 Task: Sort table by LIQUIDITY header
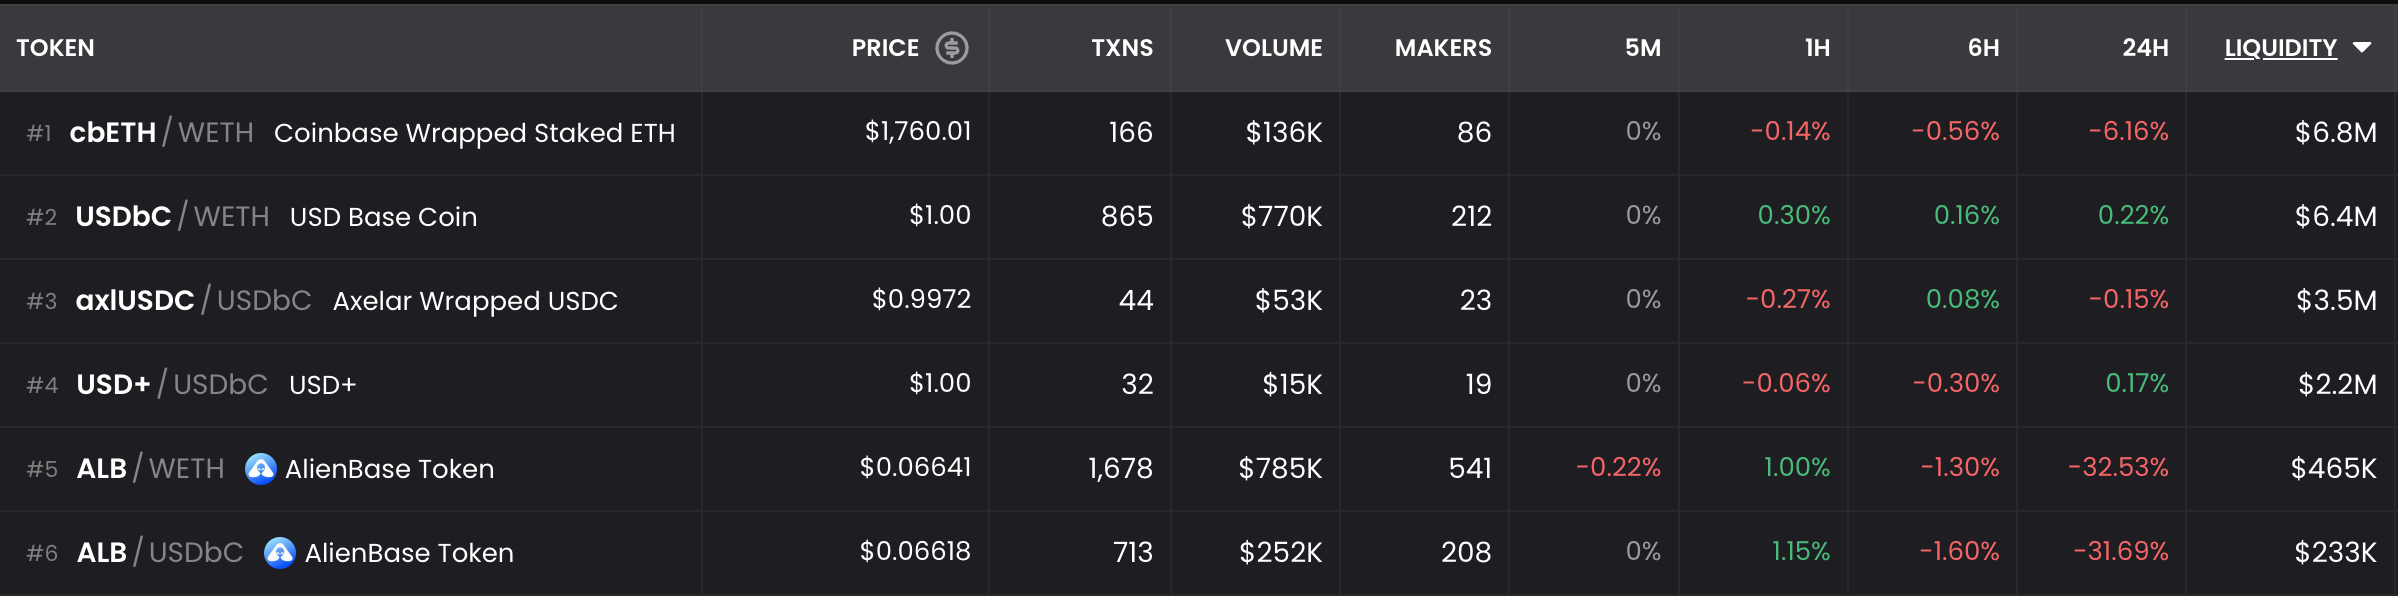2280,48
